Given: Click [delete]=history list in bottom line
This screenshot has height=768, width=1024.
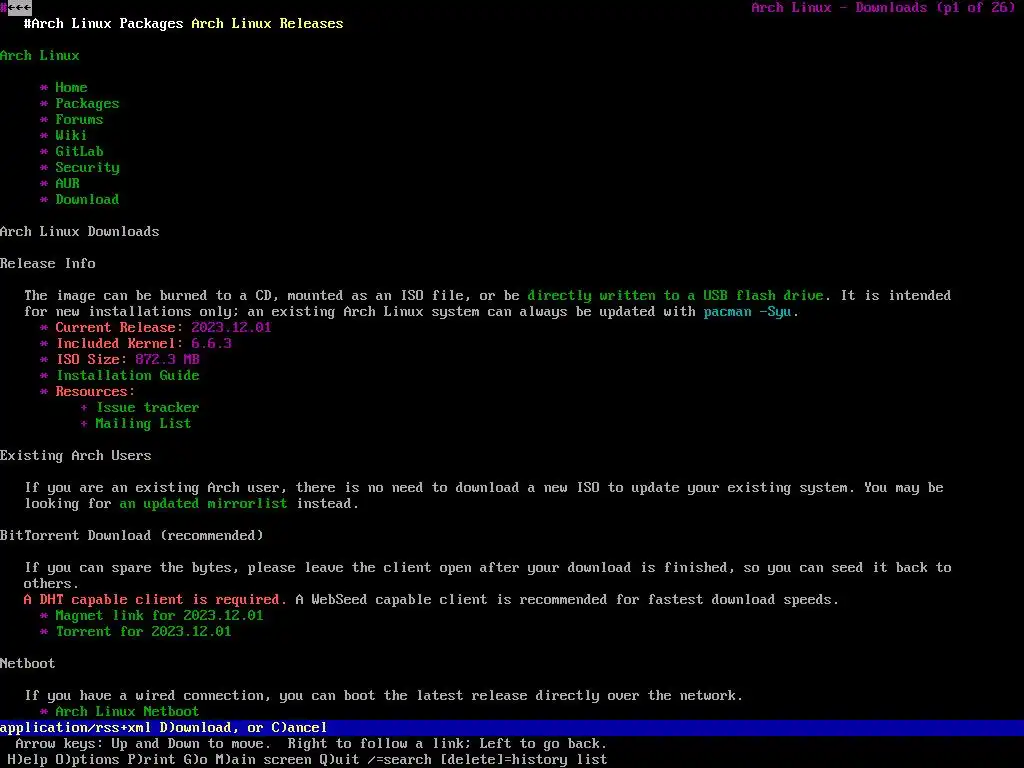Looking at the screenshot, I should point(523,759).
